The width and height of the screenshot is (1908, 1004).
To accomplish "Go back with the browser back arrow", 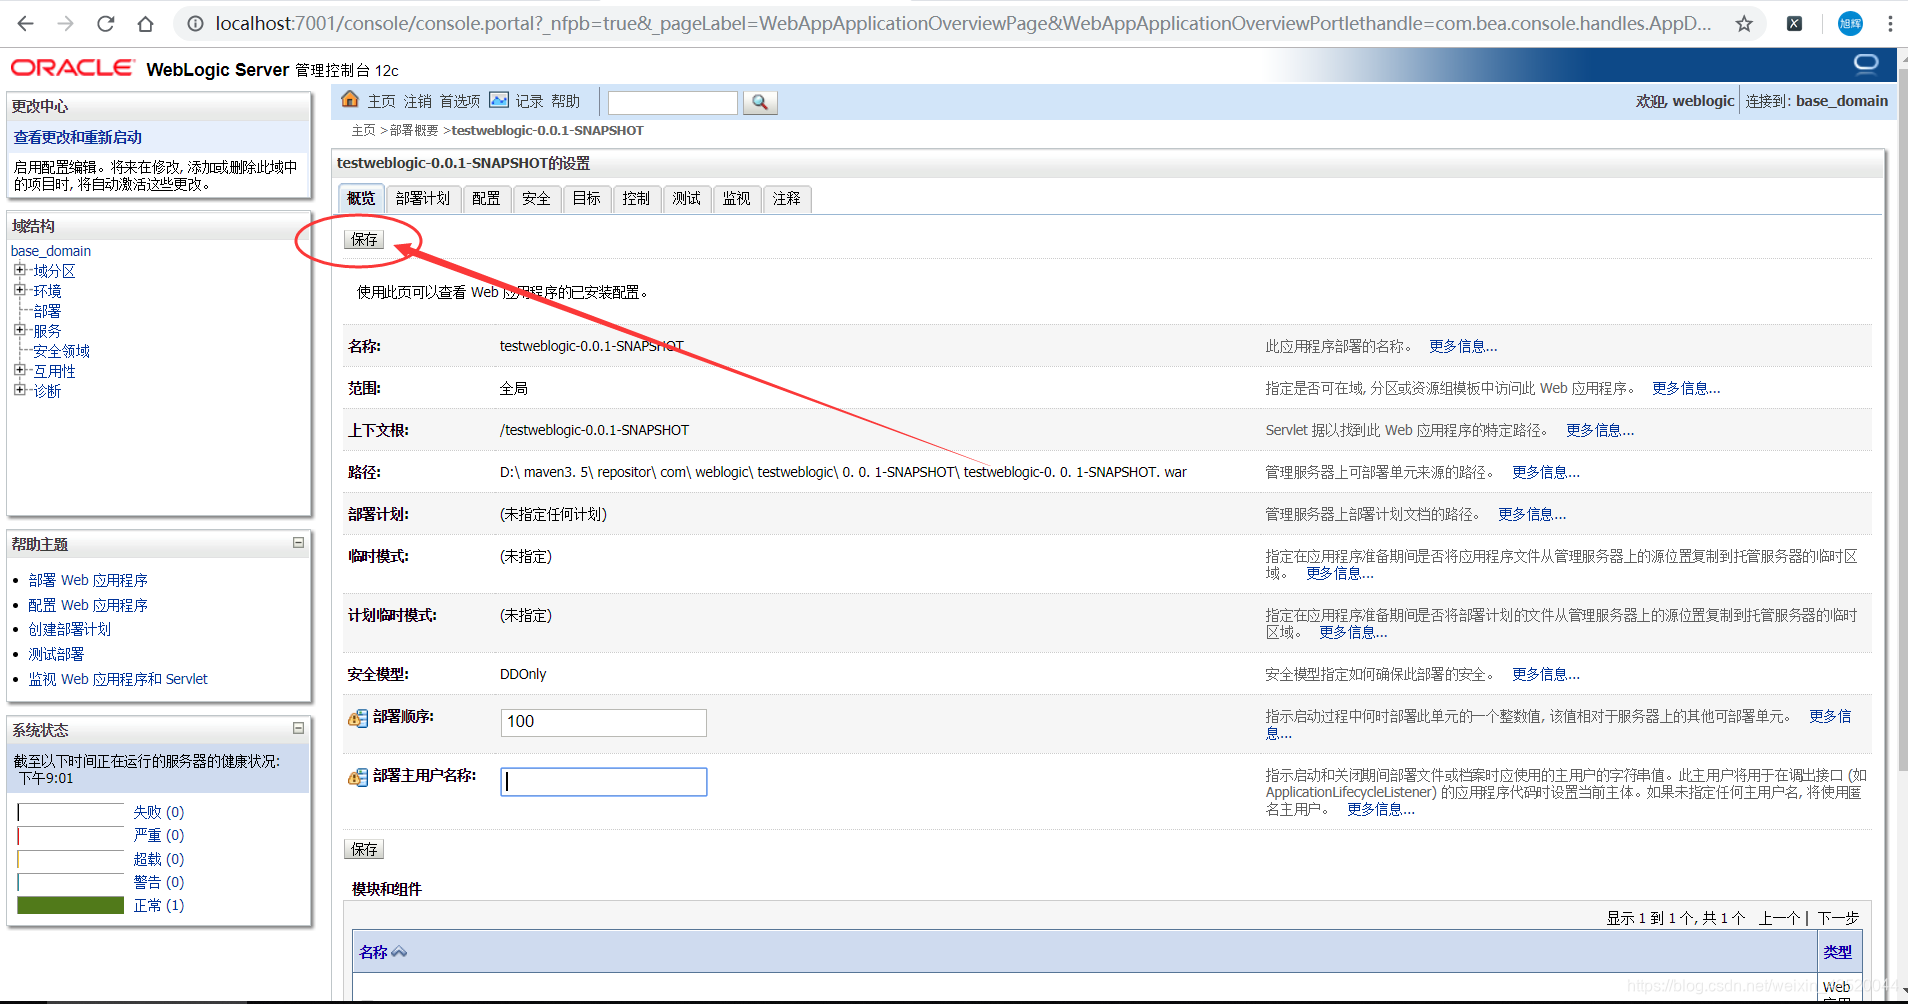I will (x=26, y=23).
